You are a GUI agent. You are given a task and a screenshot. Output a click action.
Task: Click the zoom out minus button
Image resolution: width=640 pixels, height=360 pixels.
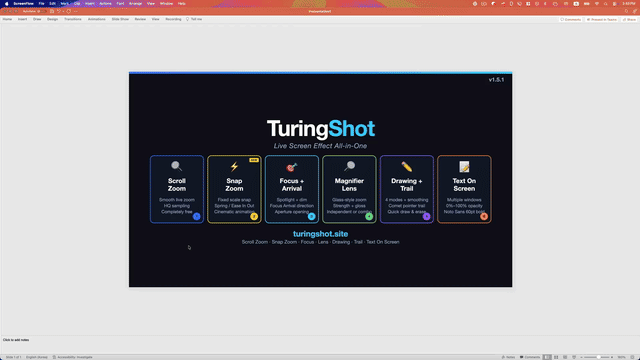pos(581,357)
